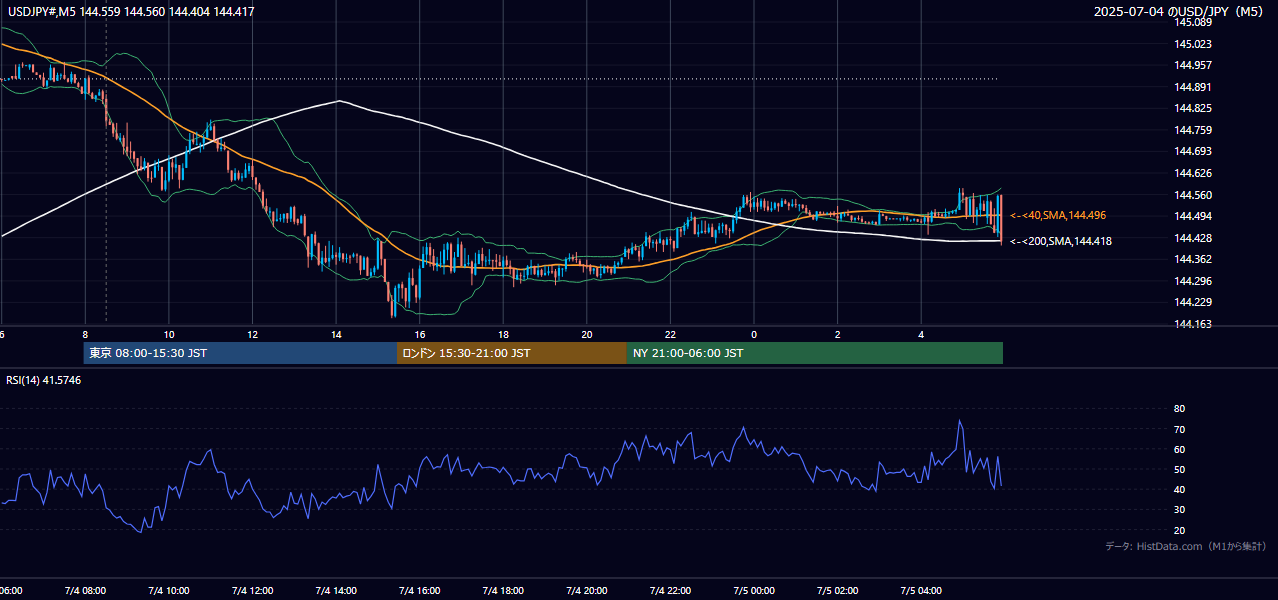Click price axis value 145.089

click(1192, 22)
